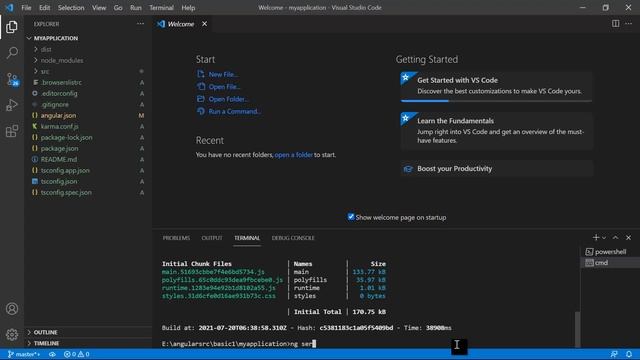Open the Run menu
The image size is (640, 360).
point(136,8)
